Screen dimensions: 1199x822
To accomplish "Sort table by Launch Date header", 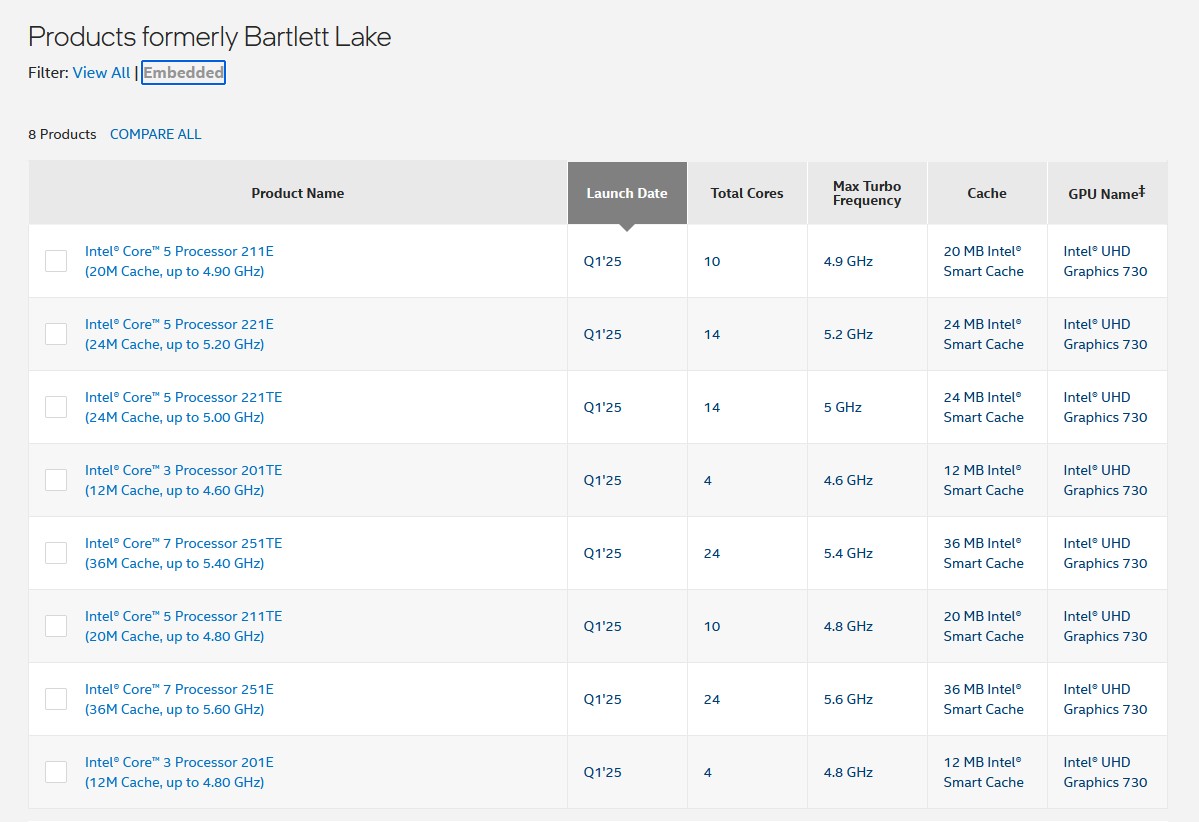I will (627, 193).
